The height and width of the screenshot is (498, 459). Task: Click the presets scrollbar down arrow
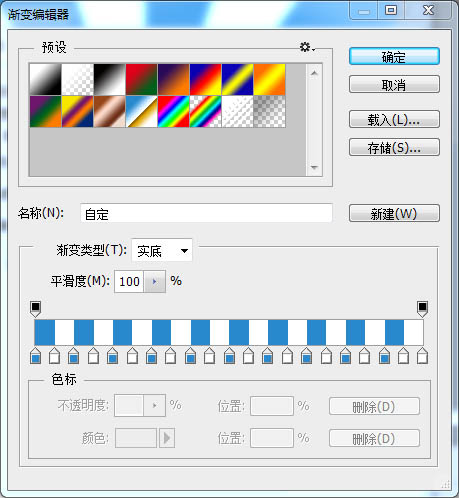tap(314, 167)
